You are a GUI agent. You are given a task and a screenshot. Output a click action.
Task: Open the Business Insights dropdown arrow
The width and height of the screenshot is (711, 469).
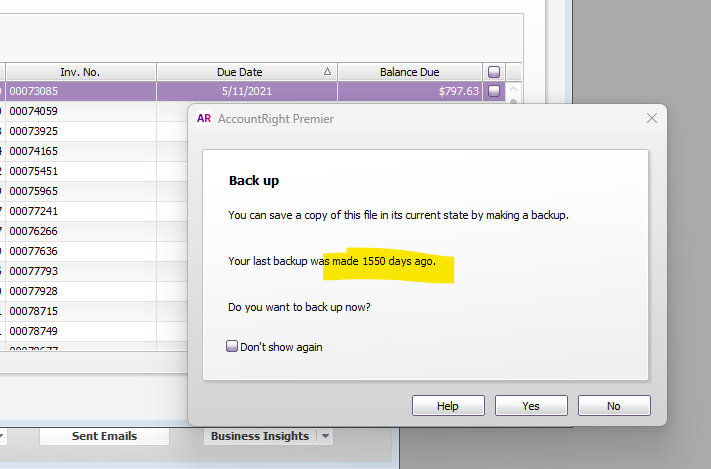coord(324,436)
